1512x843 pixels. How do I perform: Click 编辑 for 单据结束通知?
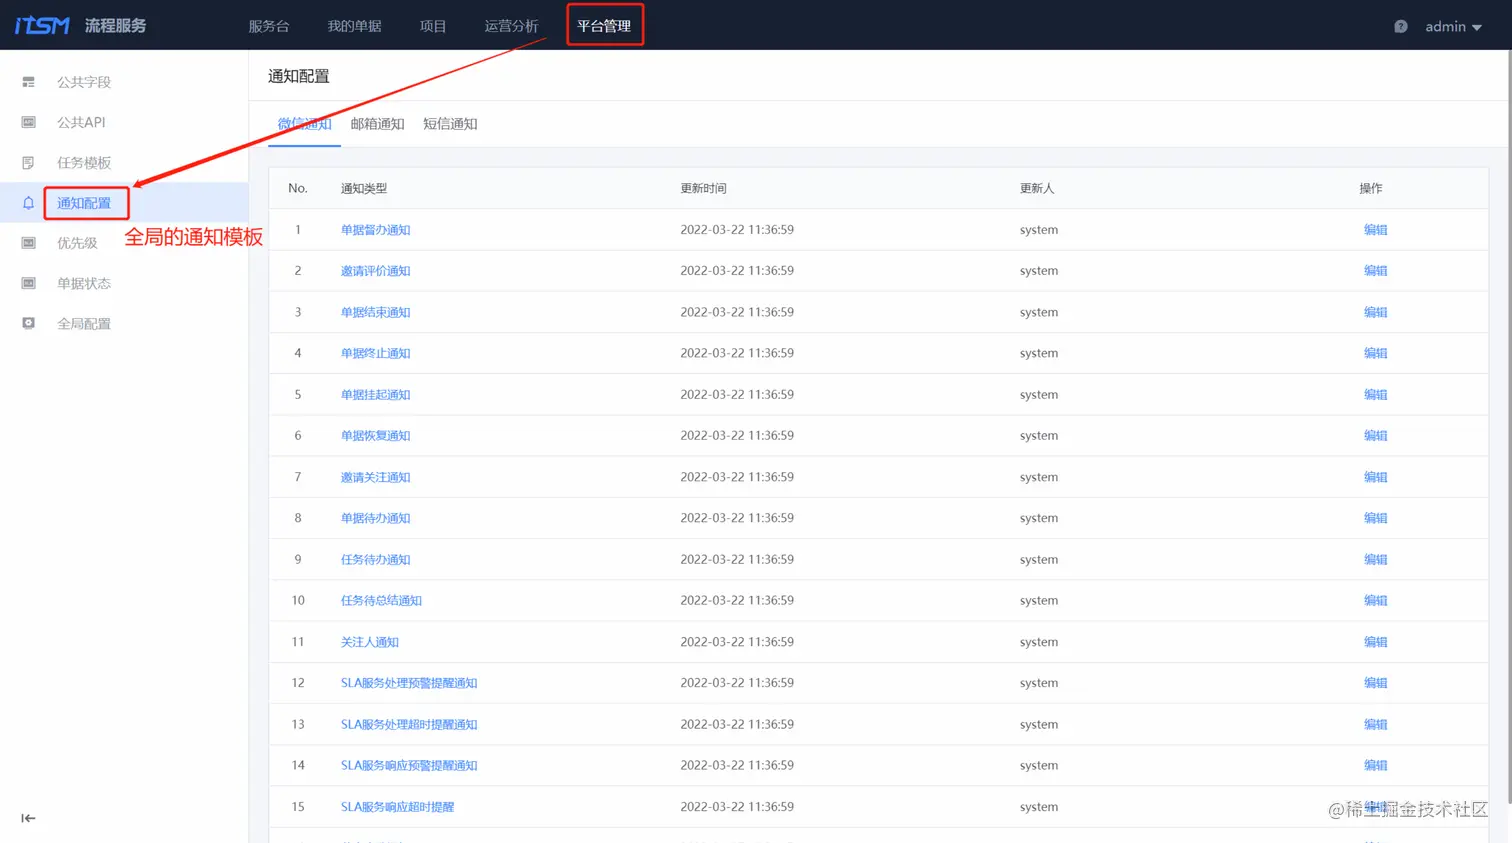pyautogui.click(x=1375, y=312)
